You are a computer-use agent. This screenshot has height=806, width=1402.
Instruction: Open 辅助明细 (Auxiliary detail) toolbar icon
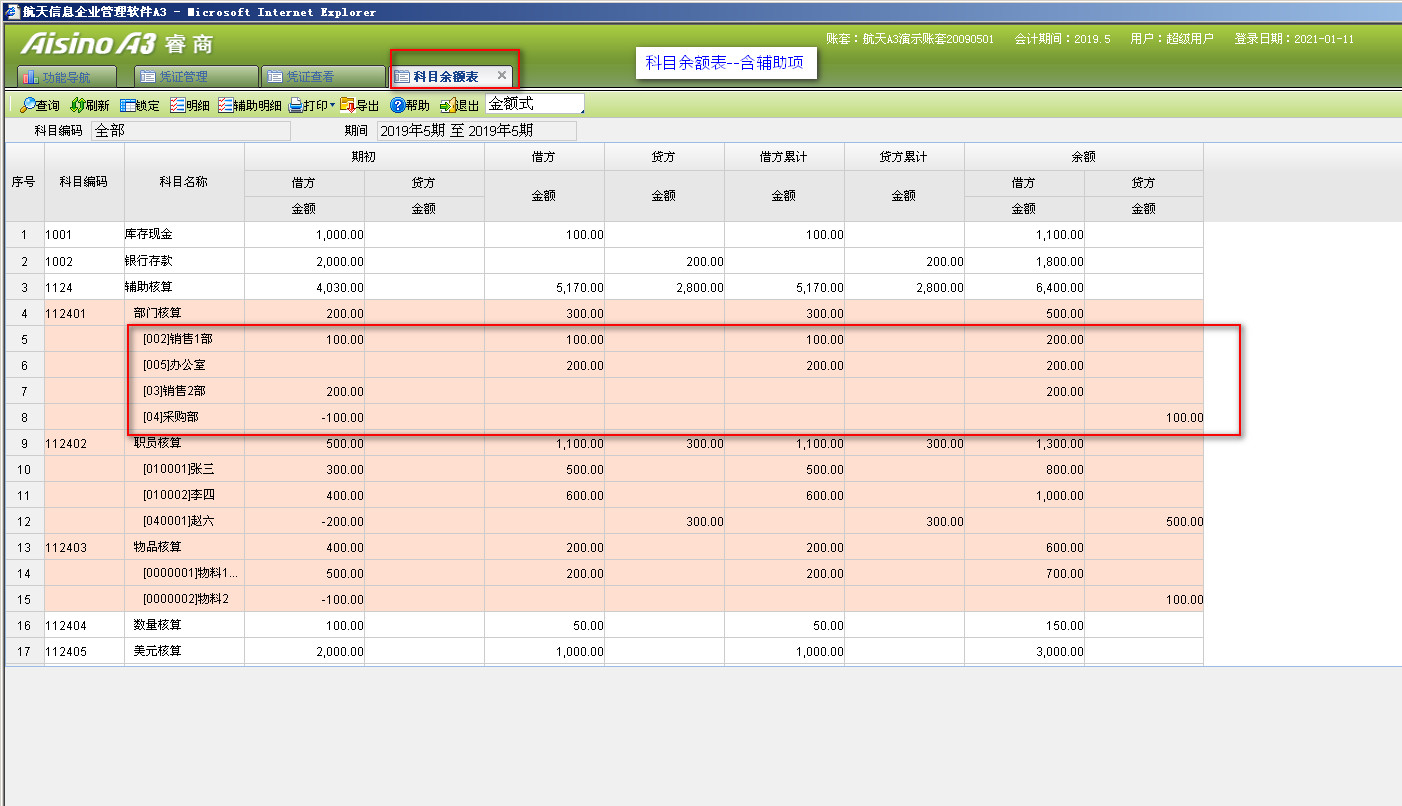[x=225, y=105]
